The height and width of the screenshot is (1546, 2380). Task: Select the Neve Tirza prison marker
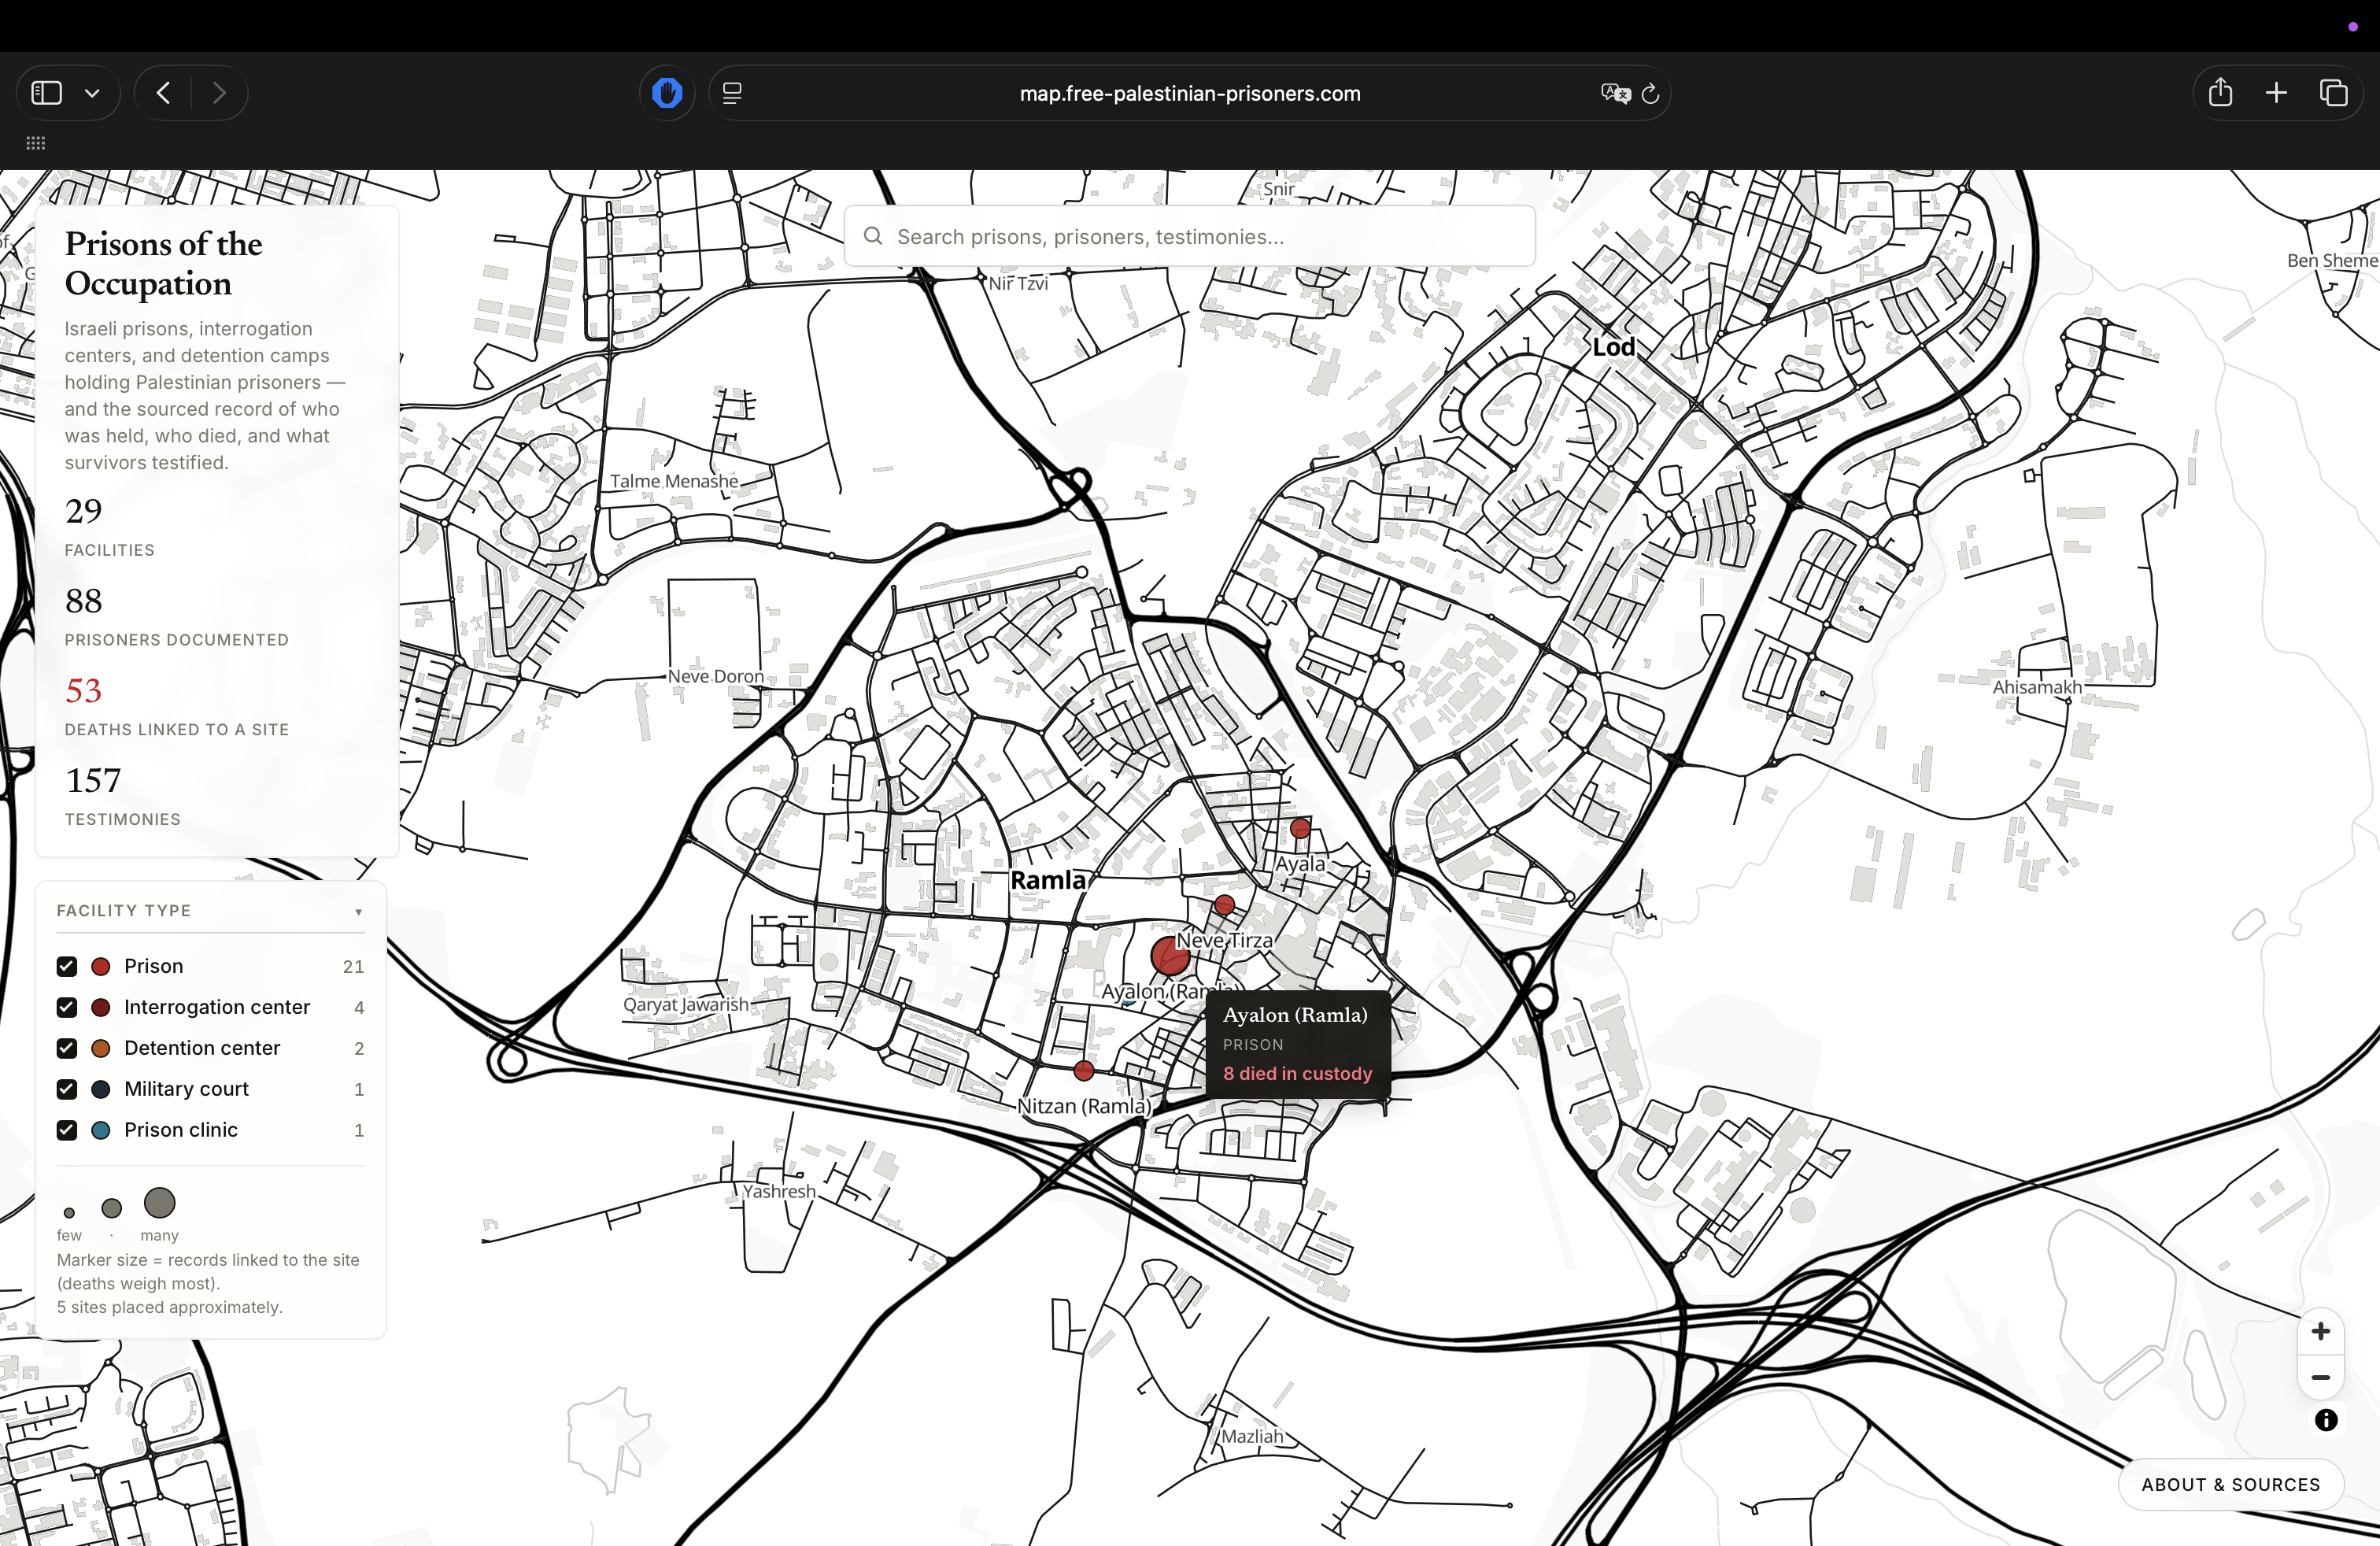(x=1224, y=905)
